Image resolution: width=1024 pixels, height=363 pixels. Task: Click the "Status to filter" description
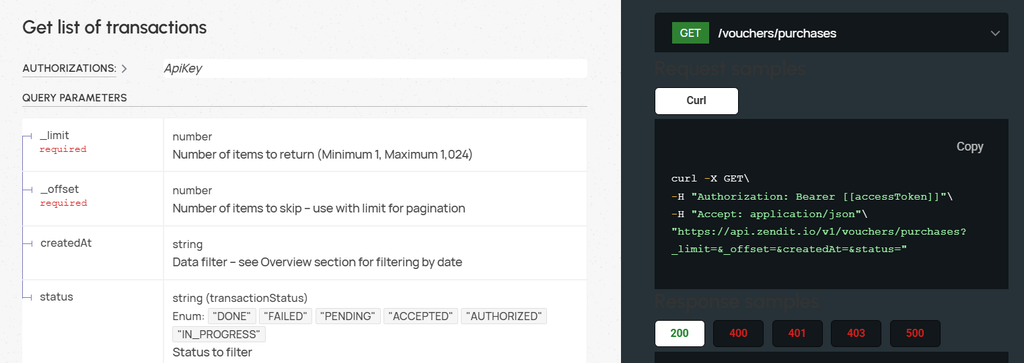point(212,353)
